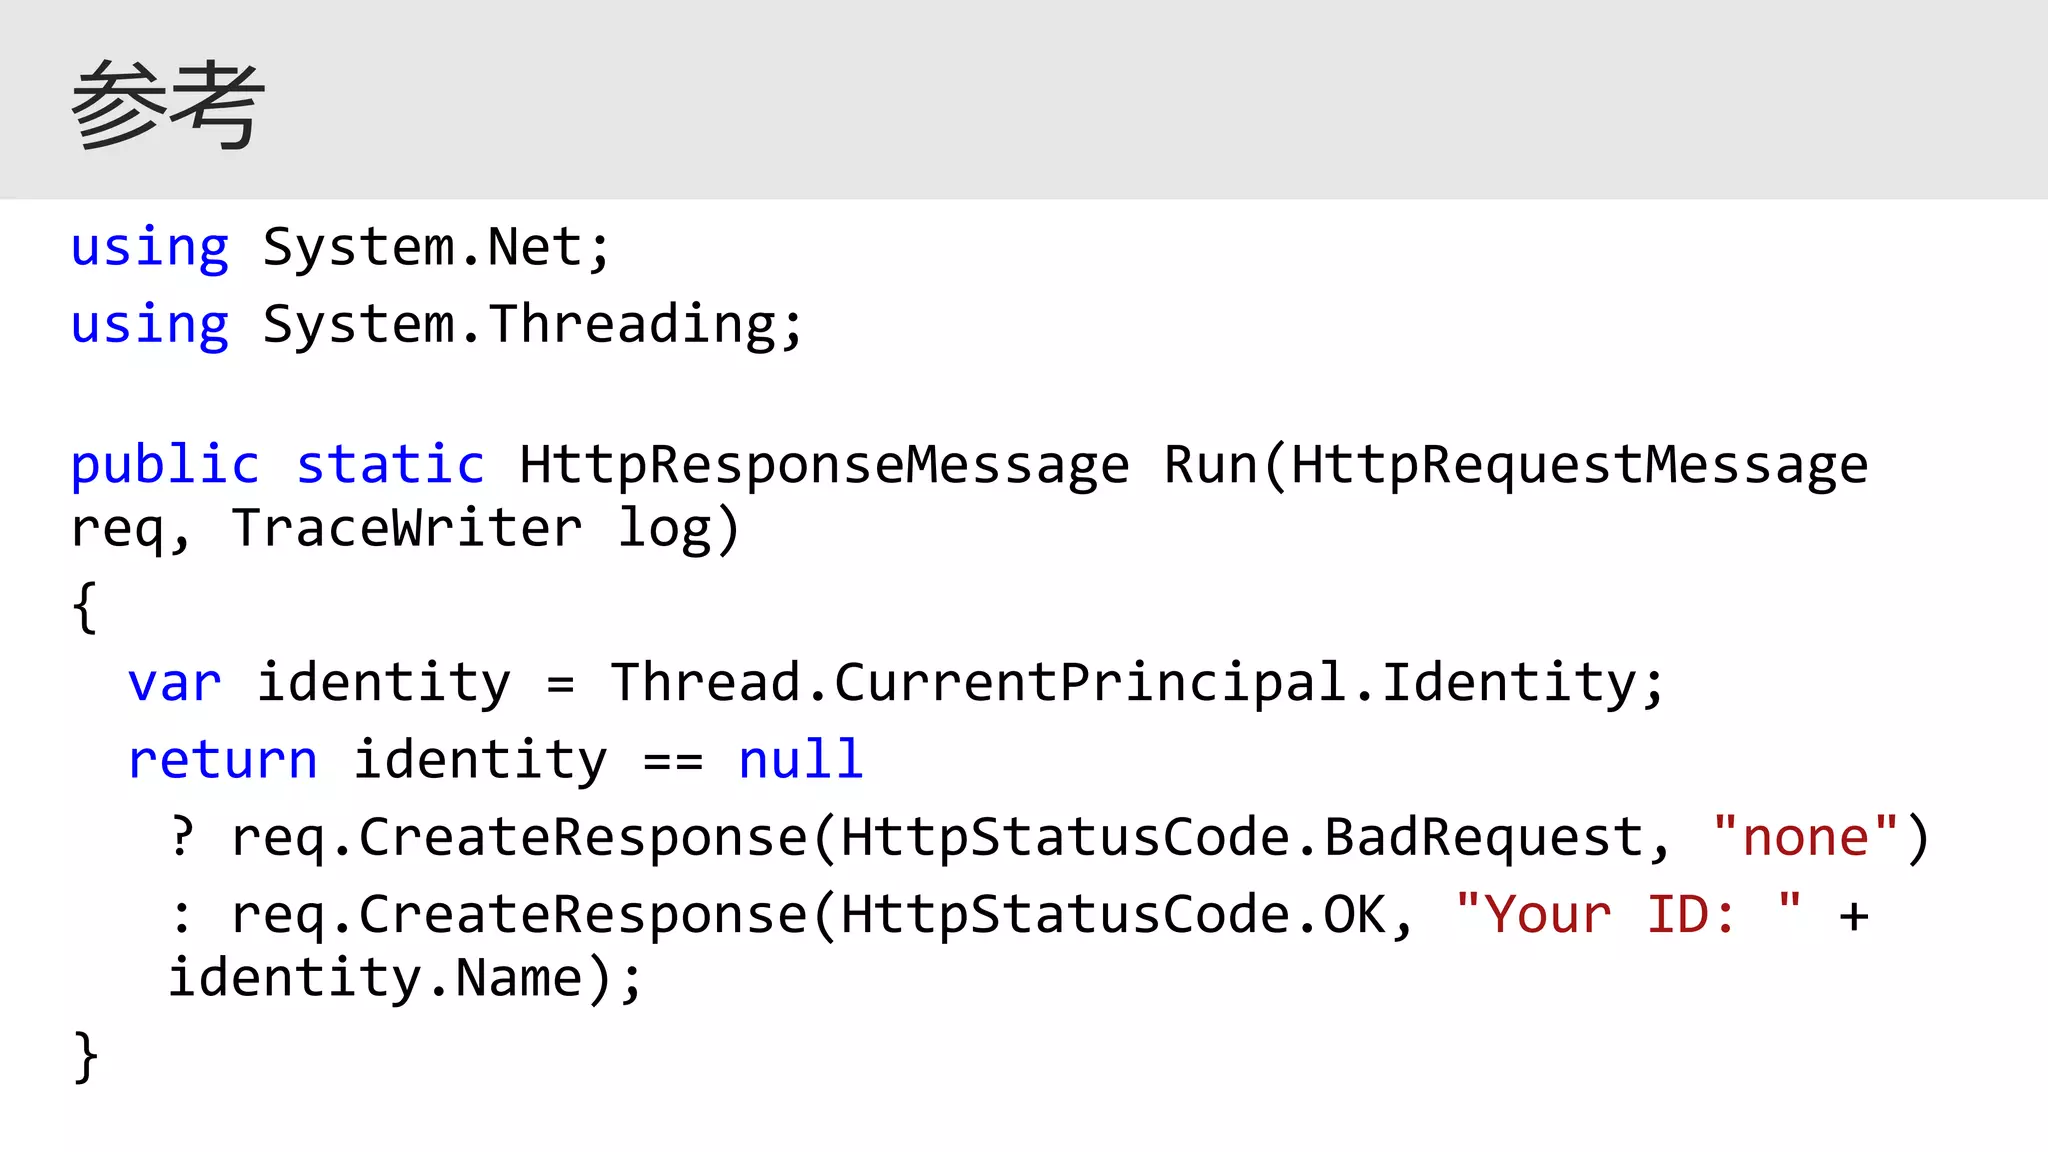
Task: Click the return keyword
Action: pos(223,760)
